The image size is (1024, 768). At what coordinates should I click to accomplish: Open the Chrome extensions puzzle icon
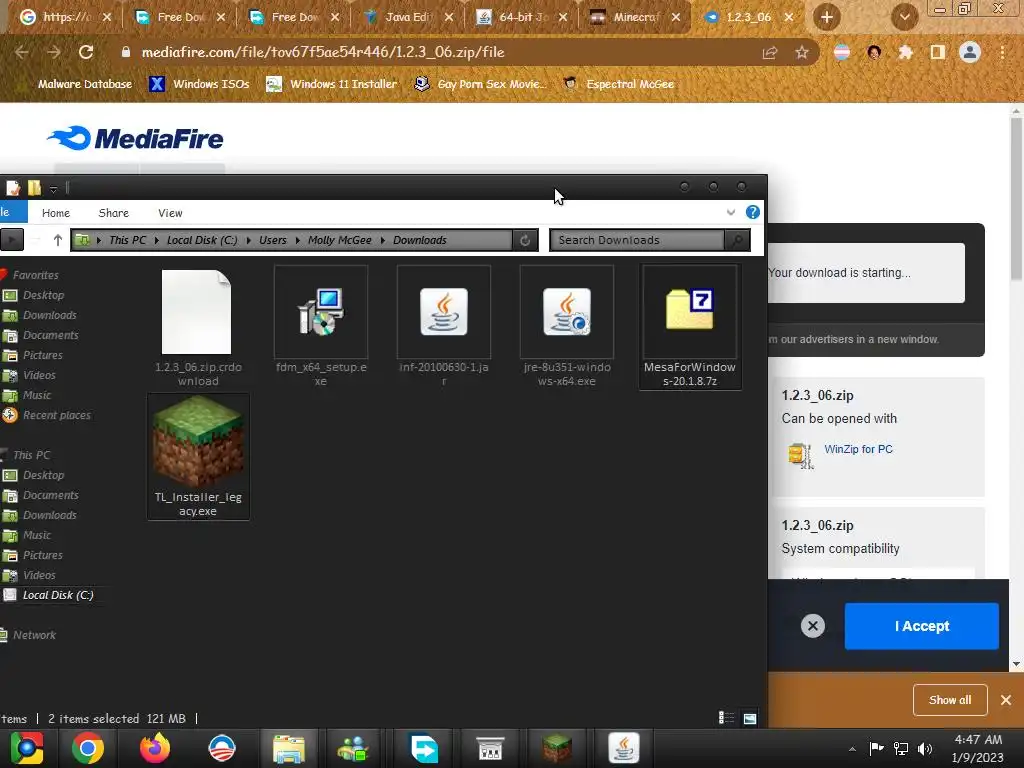click(x=906, y=52)
